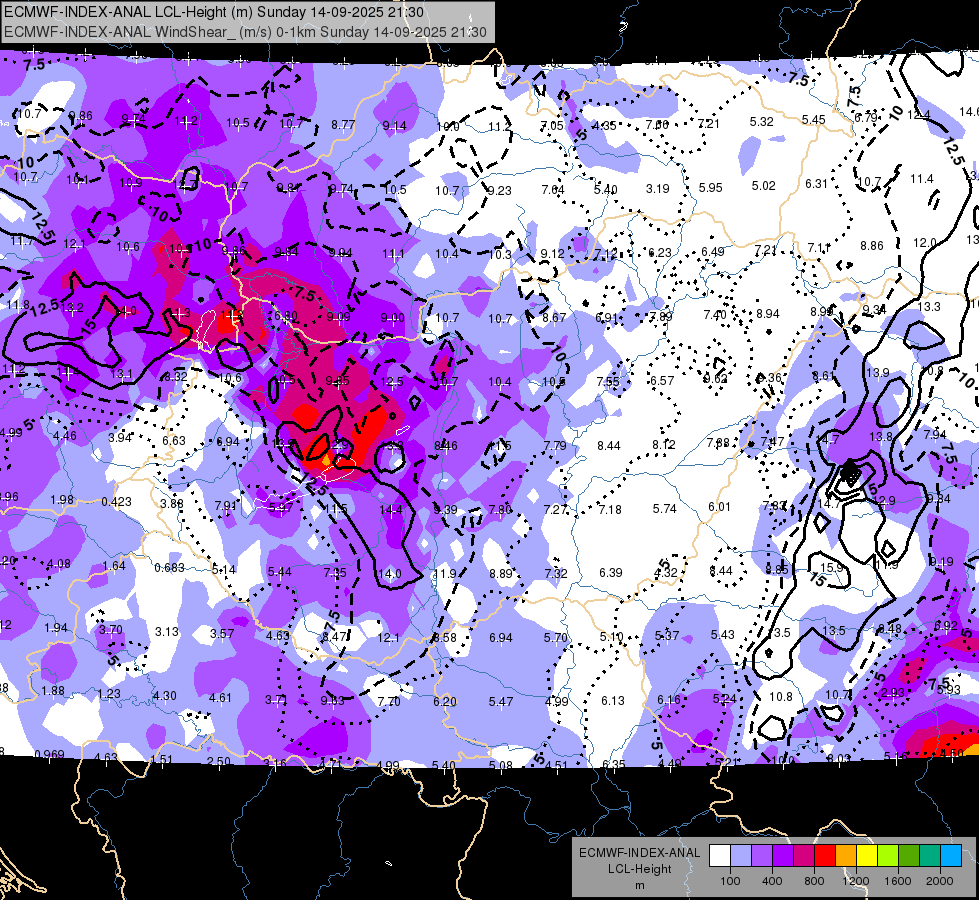Click the wind shear value "5.47"
979x900 pixels.
click(x=501, y=701)
